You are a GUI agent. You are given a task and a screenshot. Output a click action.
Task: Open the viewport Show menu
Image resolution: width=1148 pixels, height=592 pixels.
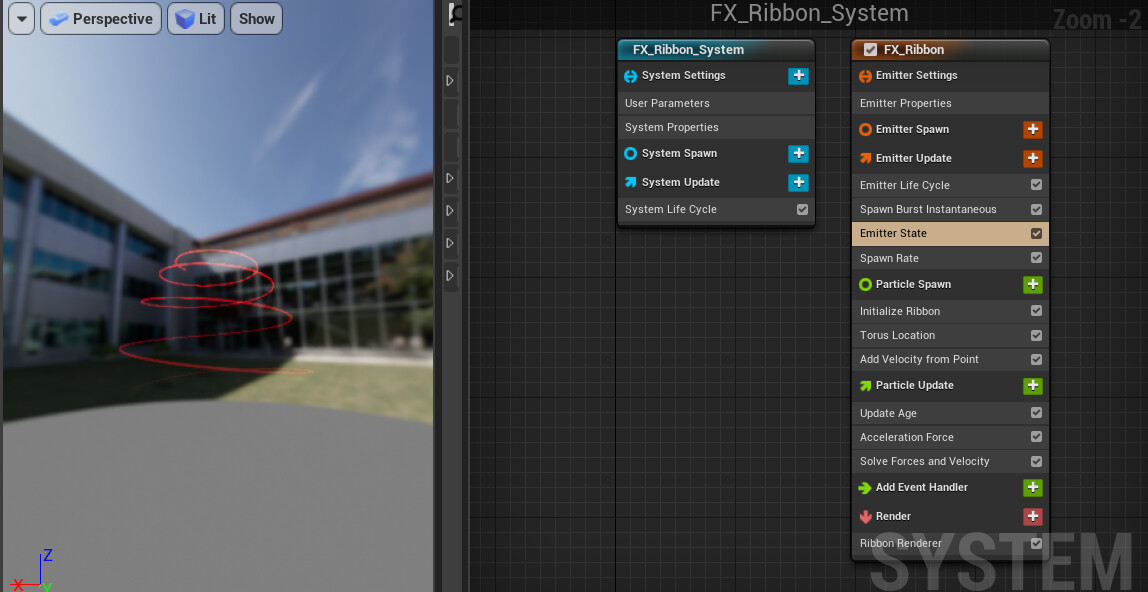[x=256, y=19]
